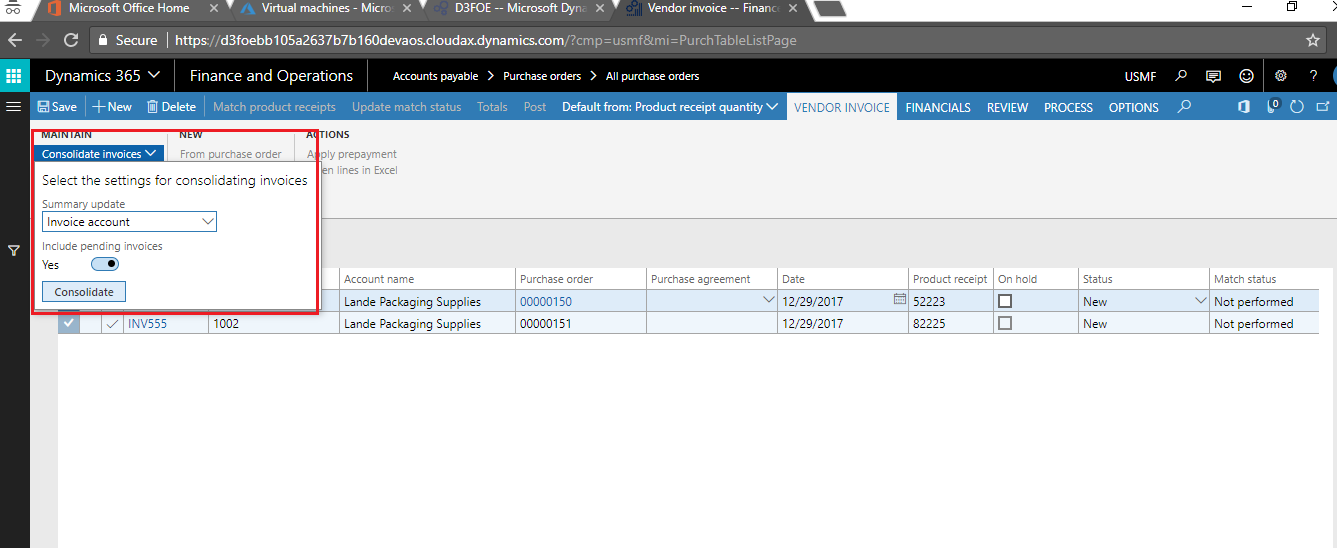Open the Summary update Invoice account dropdown
This screenshot has width=1337, height=548.
point(208,222)
